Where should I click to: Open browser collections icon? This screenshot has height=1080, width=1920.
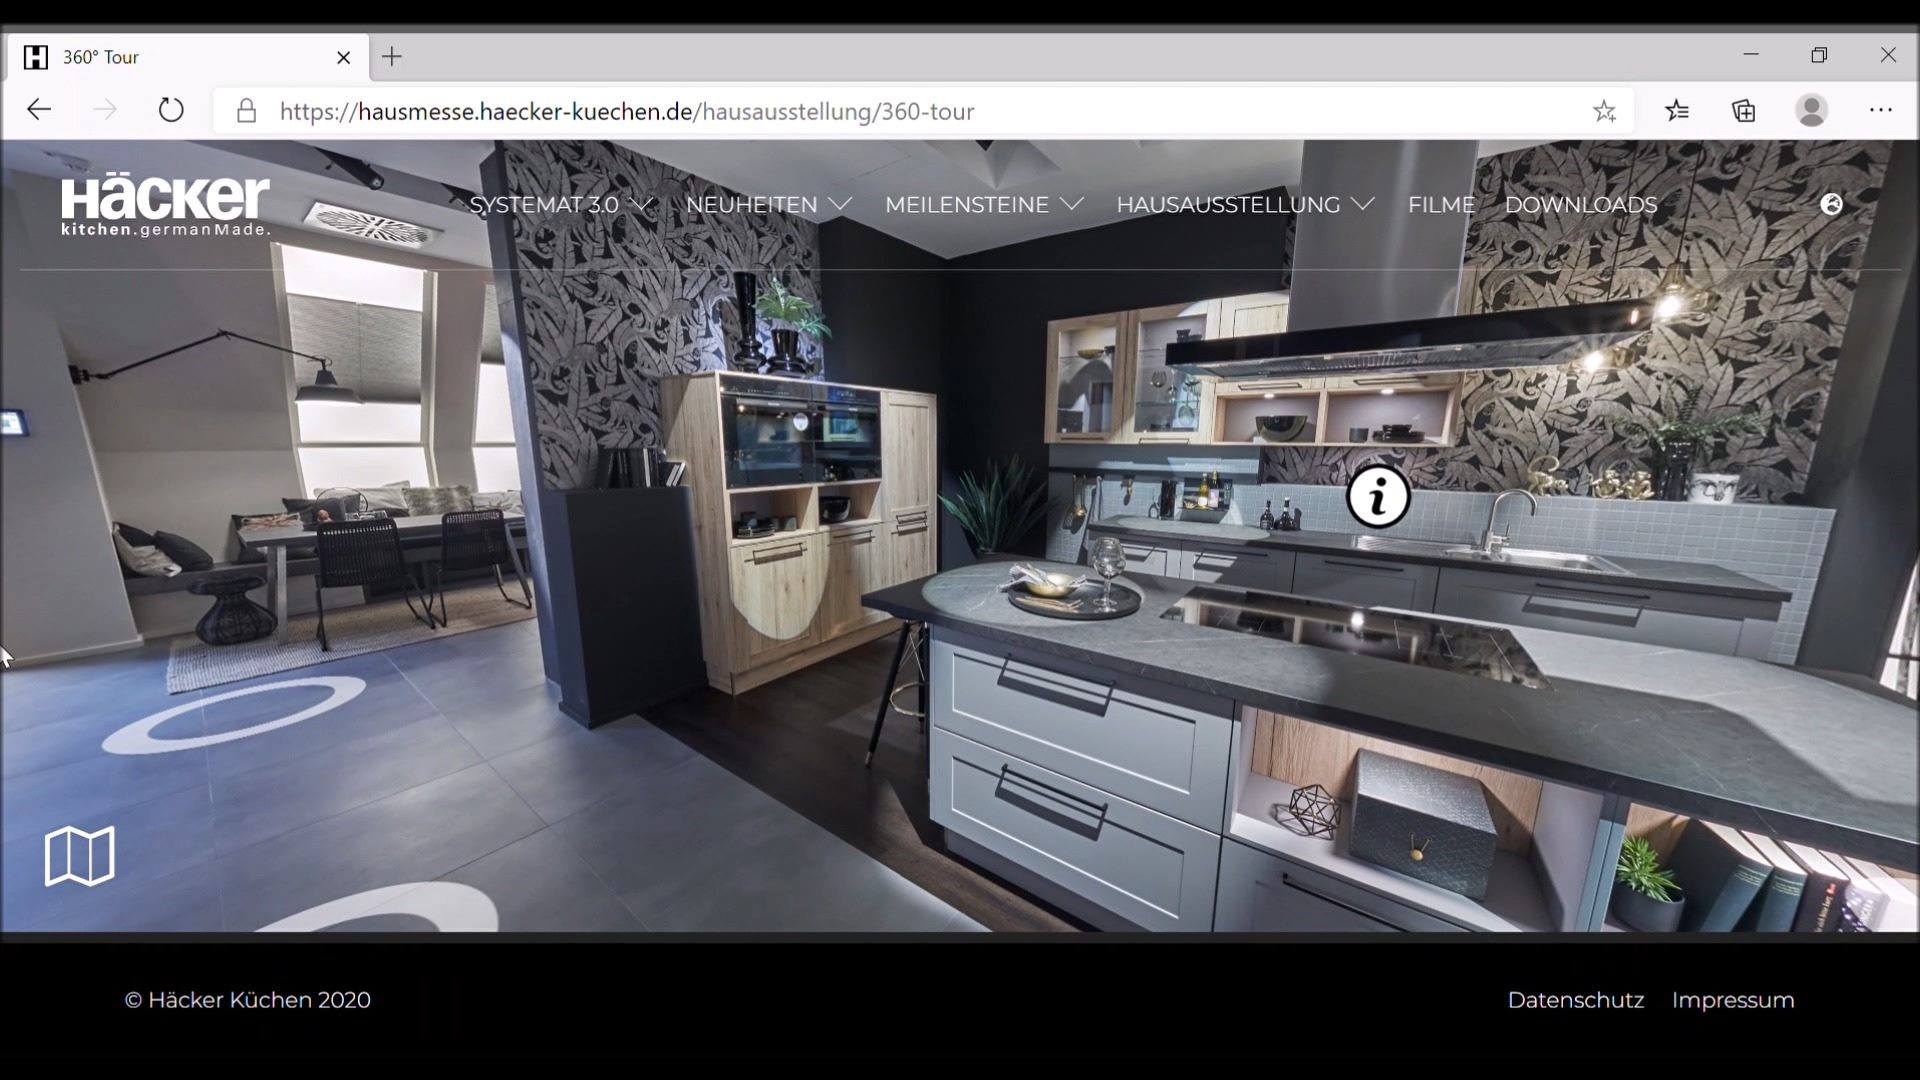click(x=1744, y=111)
